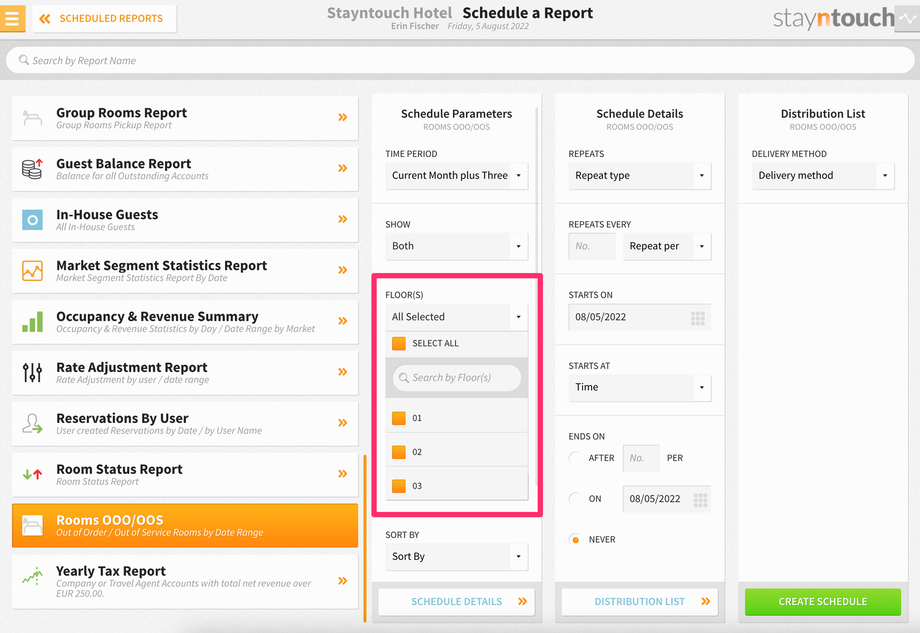
Task: Click the double-chevron back icon beside Scheduled Reports
Action: pos(45,19)
